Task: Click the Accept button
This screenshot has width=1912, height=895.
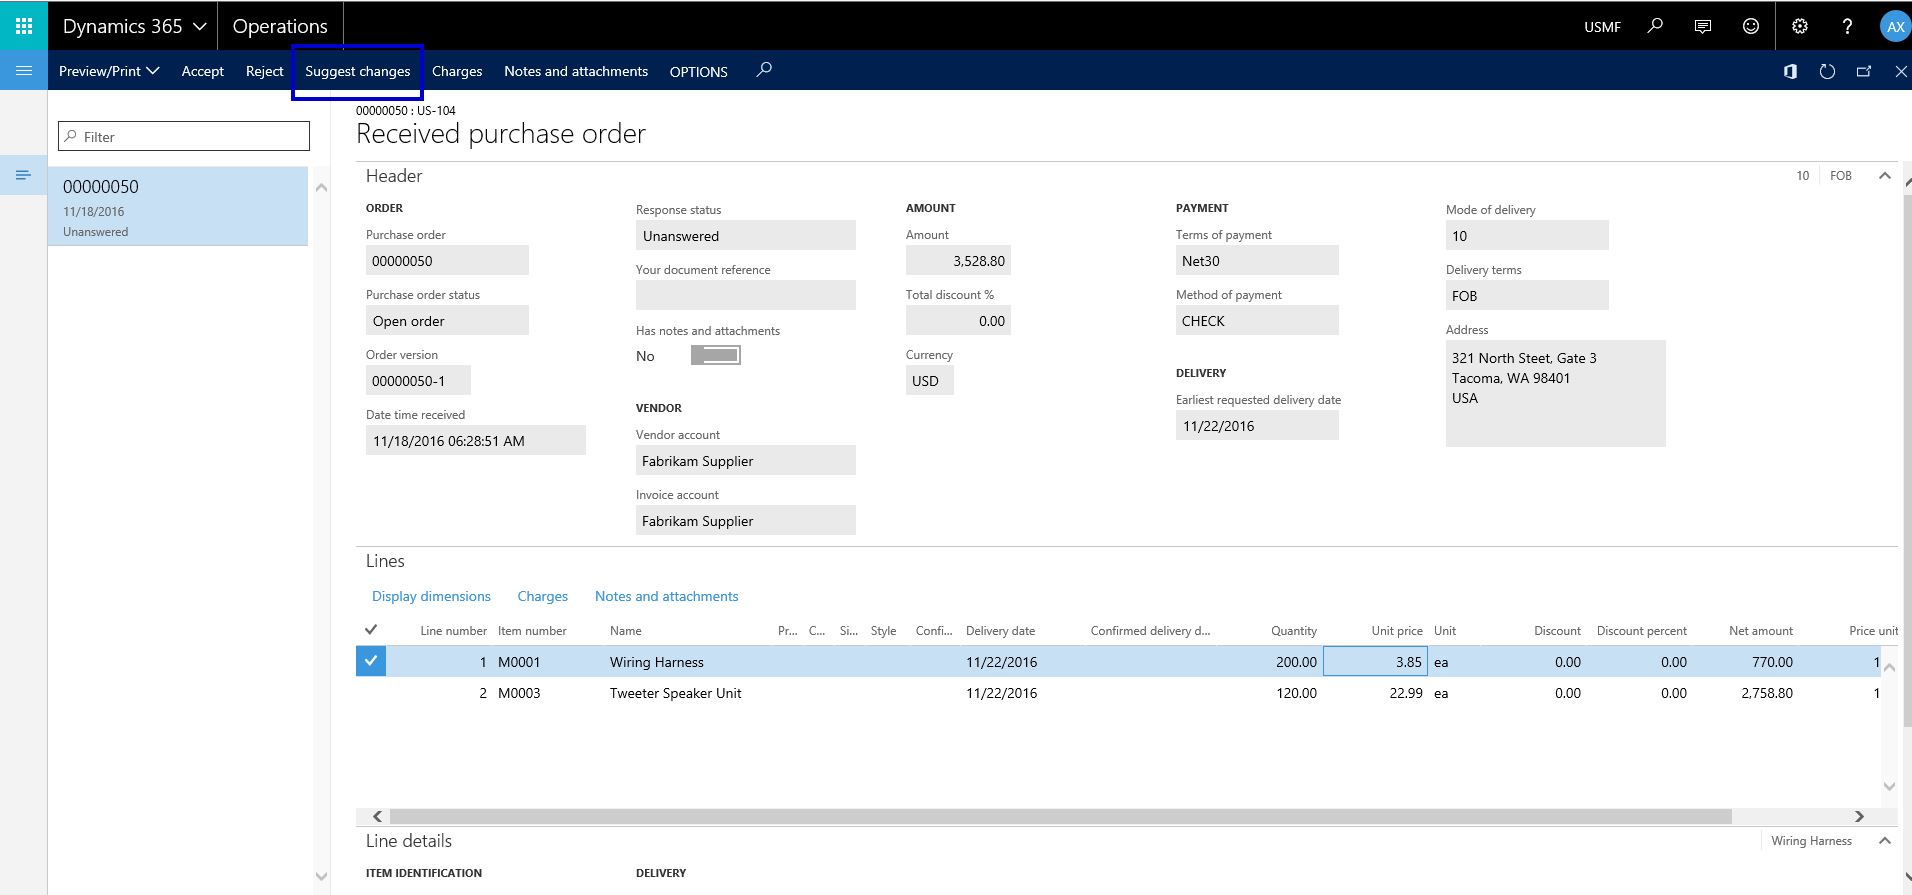Action: point(202,71)
